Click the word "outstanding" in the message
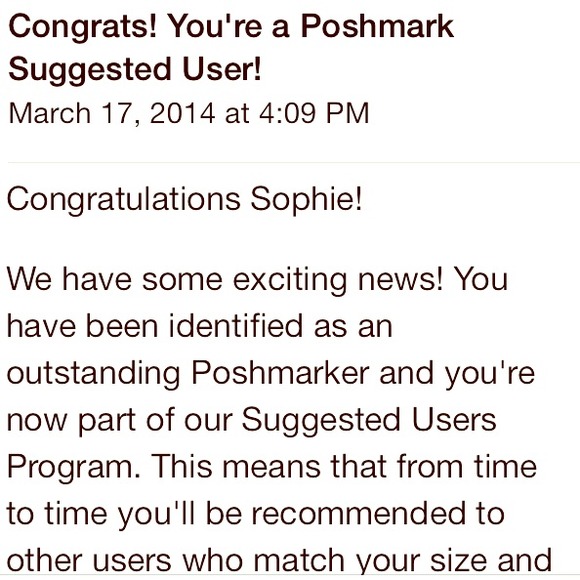Image resolution: width=580 pixels, height=580 pixels. point(94,375)
